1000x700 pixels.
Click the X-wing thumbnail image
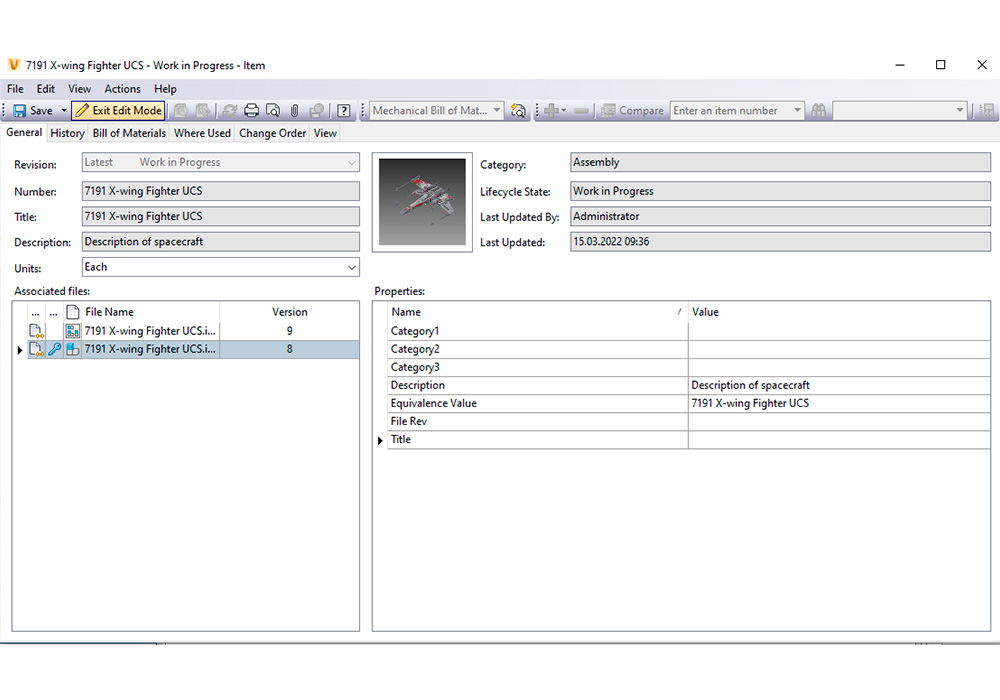[x=422, y=202]
